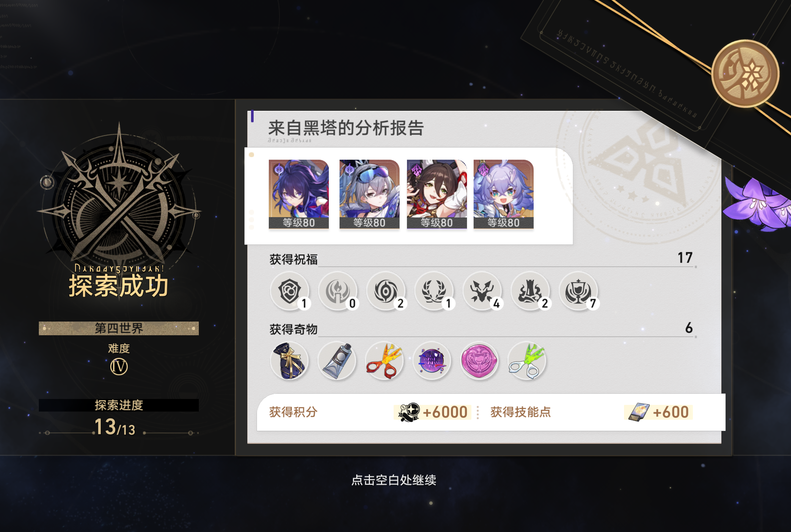Screen dimensions: 791x532
Task: Click the Destruction blessing icon showing 2
Action: 530,291
